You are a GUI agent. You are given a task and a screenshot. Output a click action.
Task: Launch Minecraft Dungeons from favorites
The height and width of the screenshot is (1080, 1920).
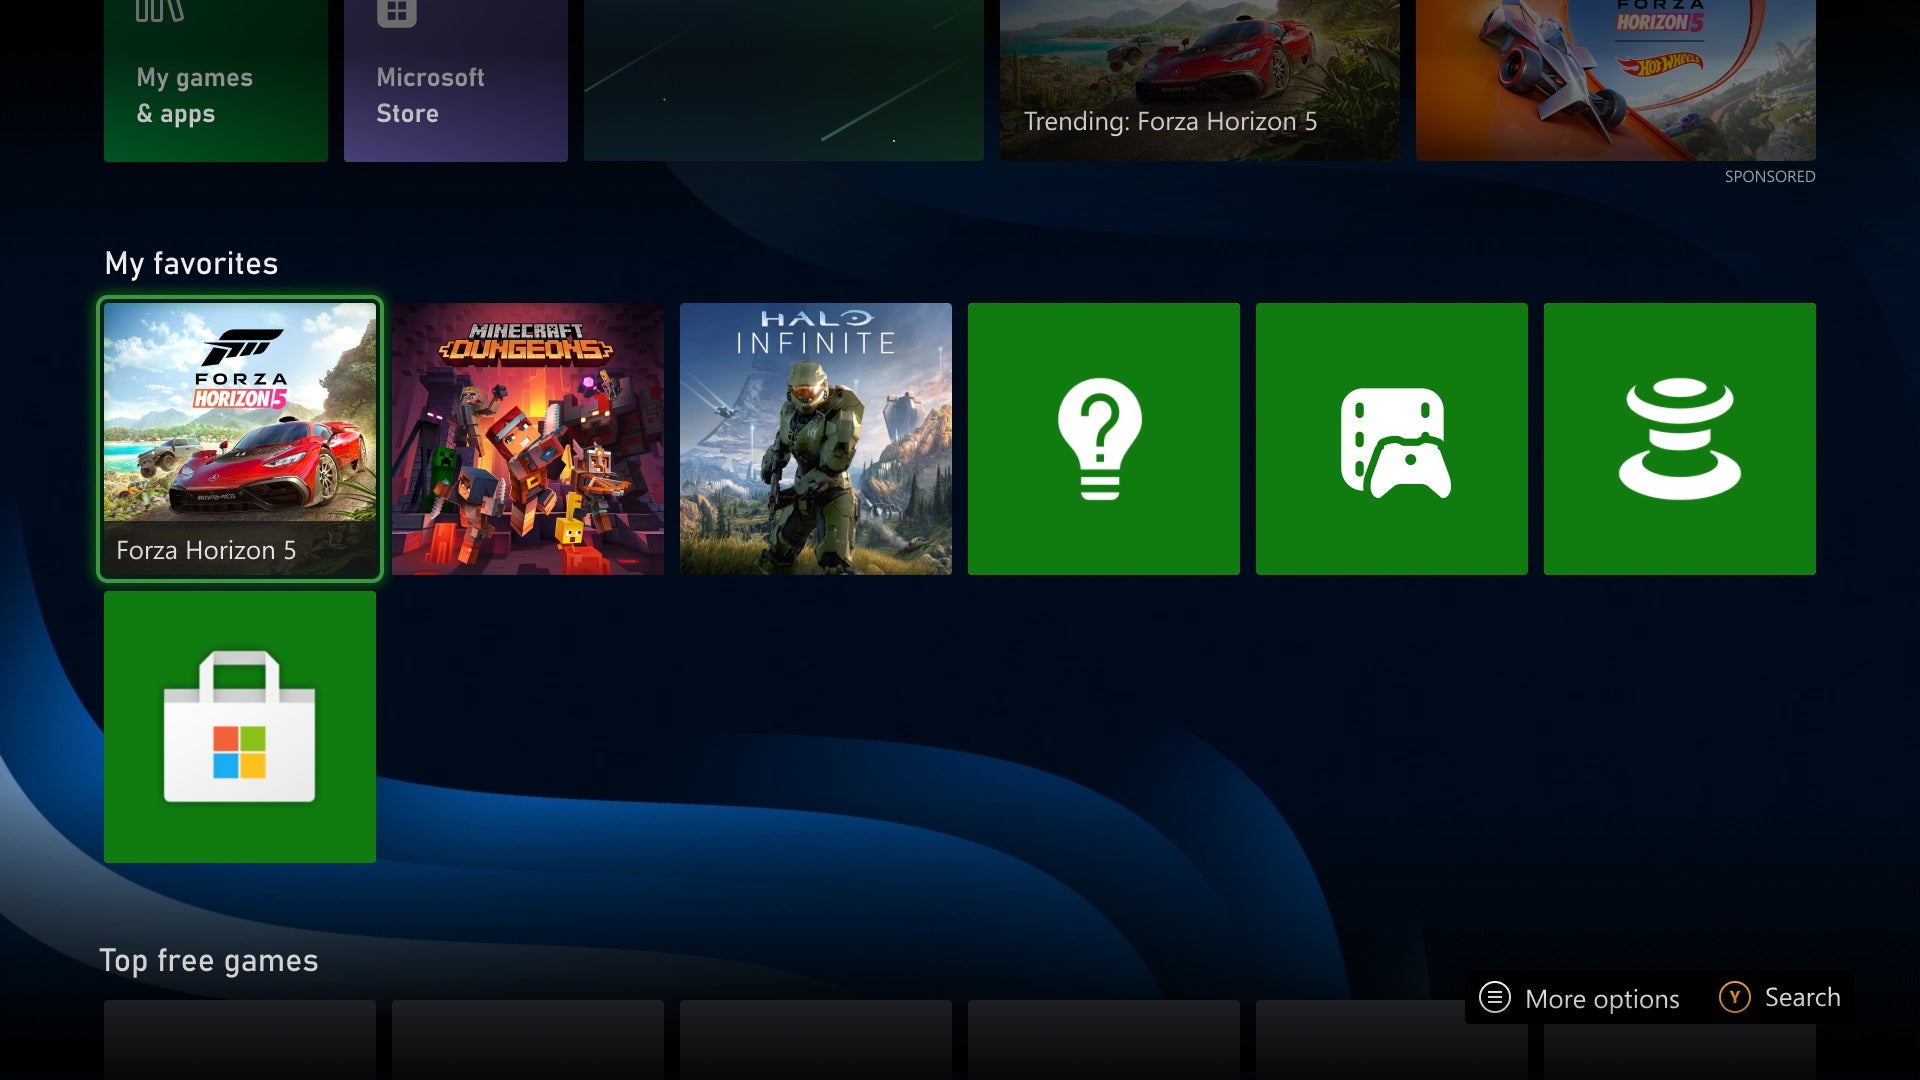tap(527, 438)
